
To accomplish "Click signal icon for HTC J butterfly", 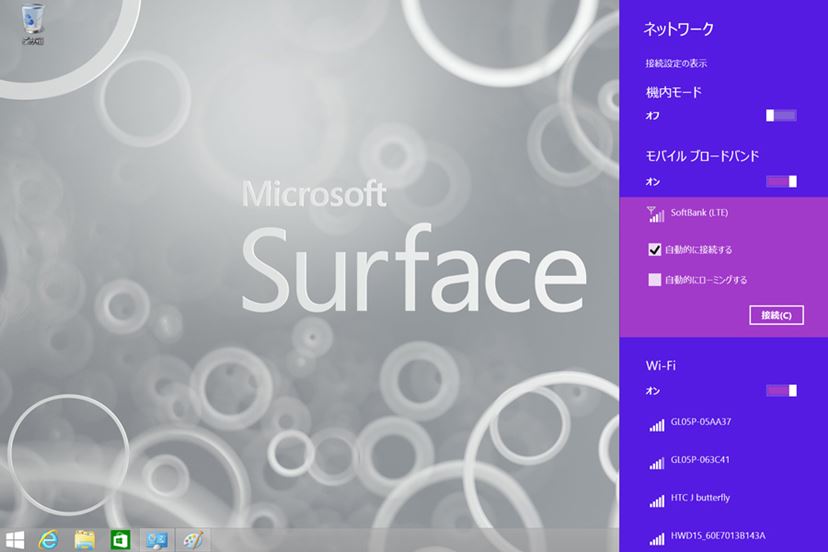I will [x=657, y=501].
